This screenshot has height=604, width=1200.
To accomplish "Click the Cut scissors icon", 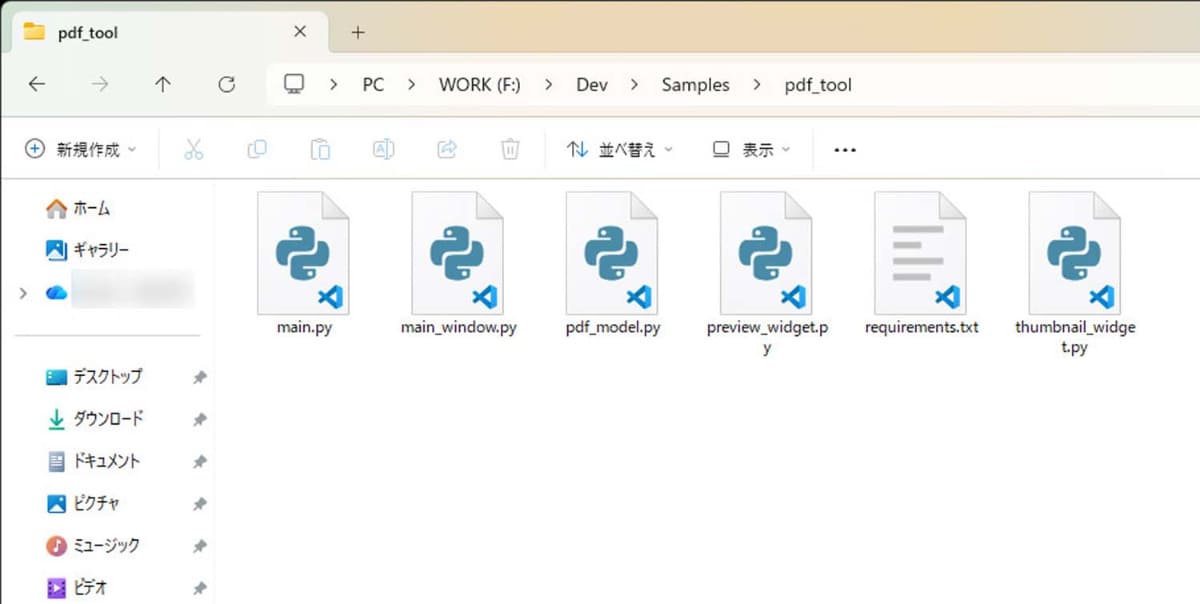I will pos(194,149).
